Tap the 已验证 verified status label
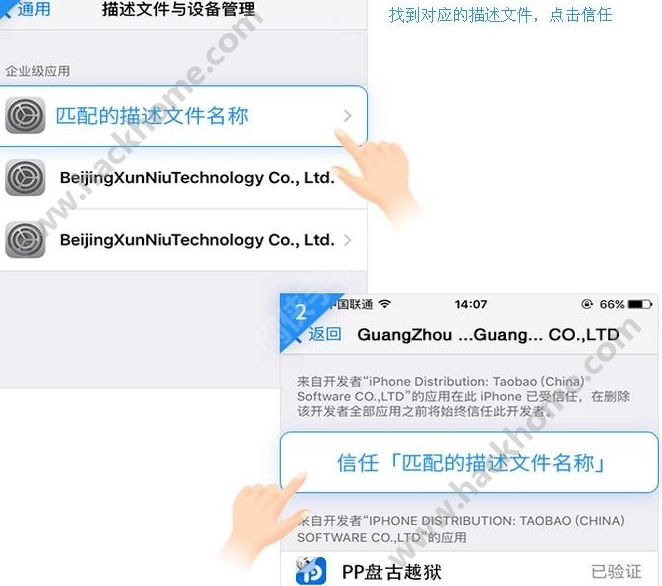The image size is (662, 586). (x=616, y=572)
